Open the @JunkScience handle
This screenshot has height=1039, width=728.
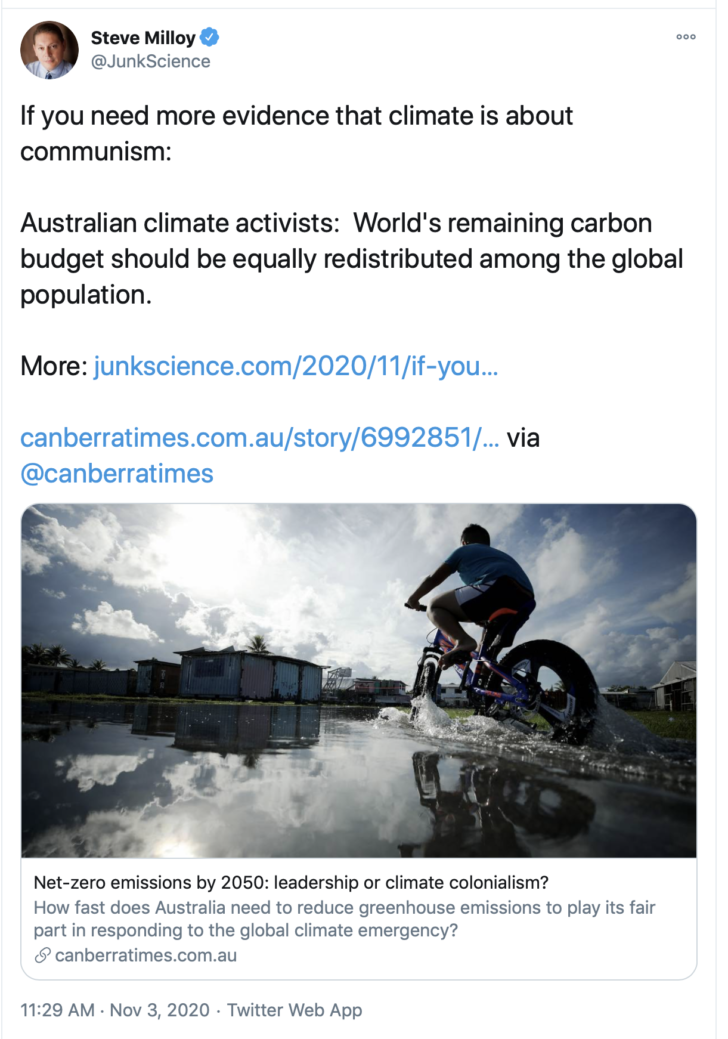click(x=150, y=61)
